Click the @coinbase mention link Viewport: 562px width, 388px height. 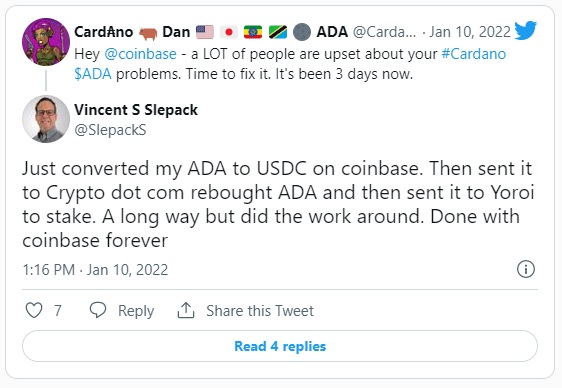(x=140, y=54)
